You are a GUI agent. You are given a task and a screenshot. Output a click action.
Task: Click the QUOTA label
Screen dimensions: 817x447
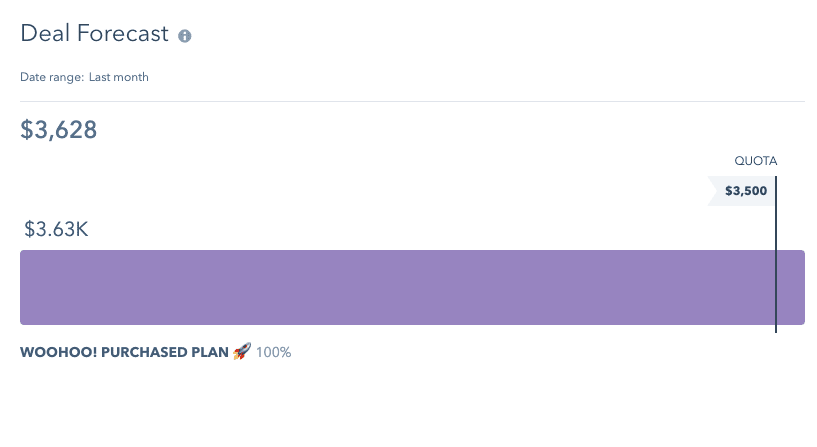pyautogui.click(x=756, y=161)
